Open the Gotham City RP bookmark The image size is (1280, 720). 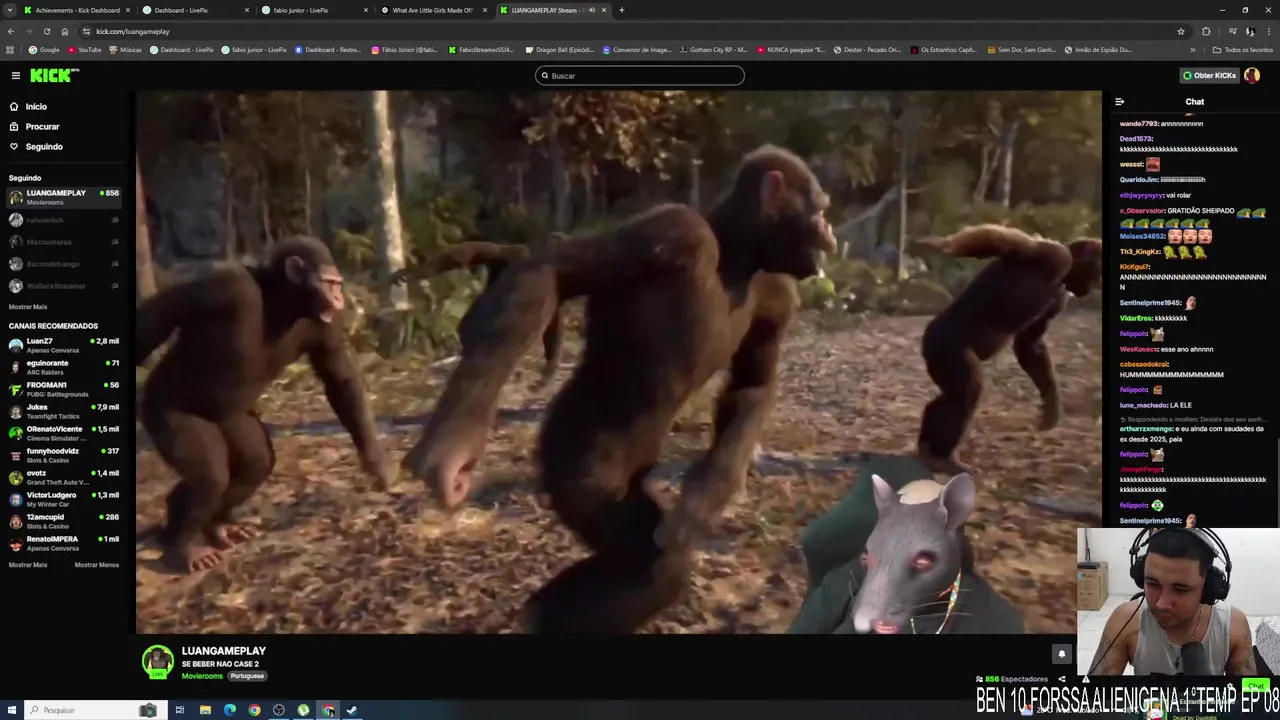[x=713, y=49]
